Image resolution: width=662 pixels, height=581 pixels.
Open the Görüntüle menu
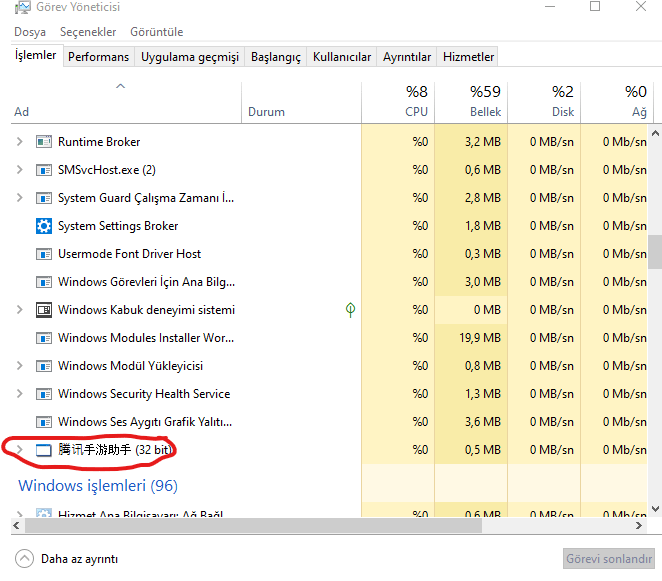(x=157, y=32)
